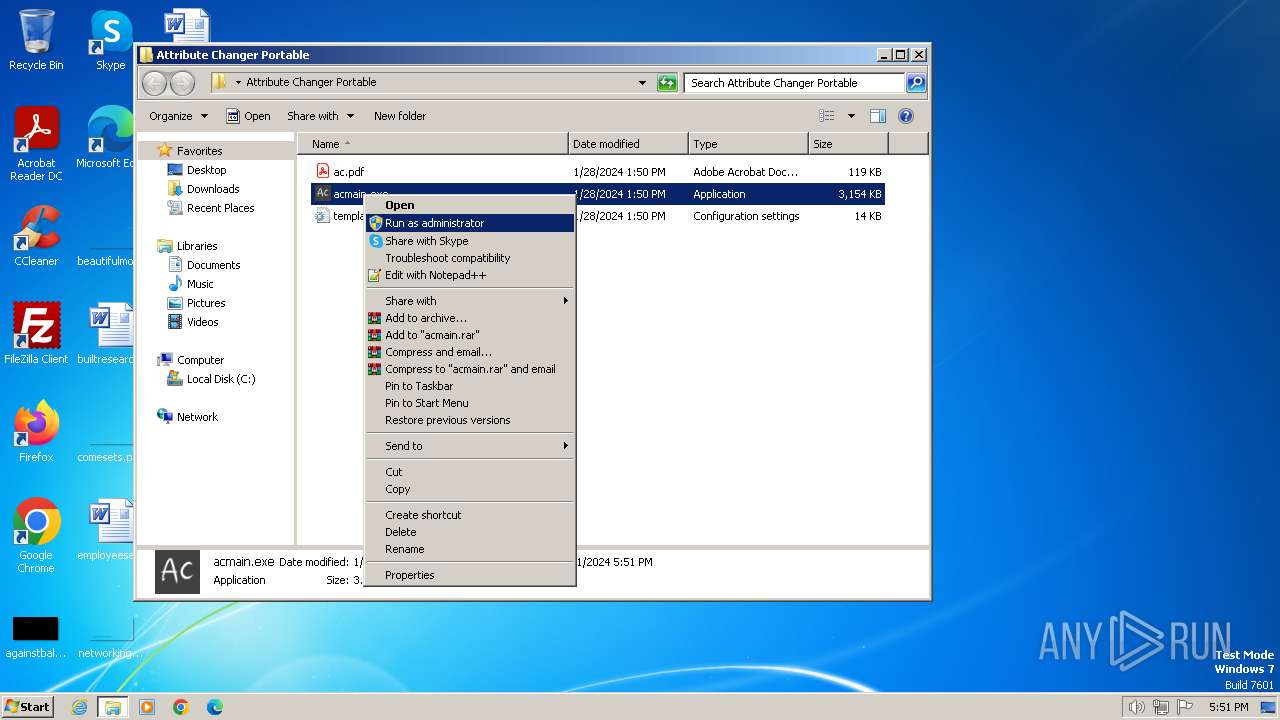The height and width of the screenshot is (720, 1280).
Task: Choose Pin to Taskbar menu entry
Action: 470,386
